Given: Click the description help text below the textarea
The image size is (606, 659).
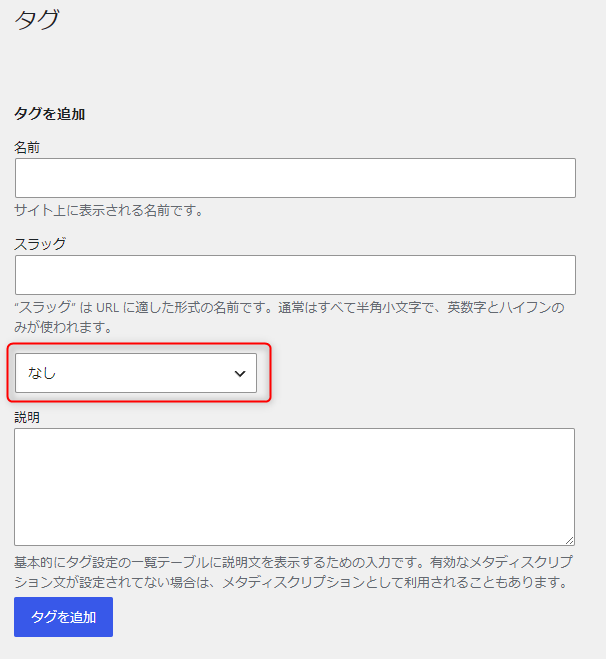Looking at the screenshot, I should (x=293, y=572).
